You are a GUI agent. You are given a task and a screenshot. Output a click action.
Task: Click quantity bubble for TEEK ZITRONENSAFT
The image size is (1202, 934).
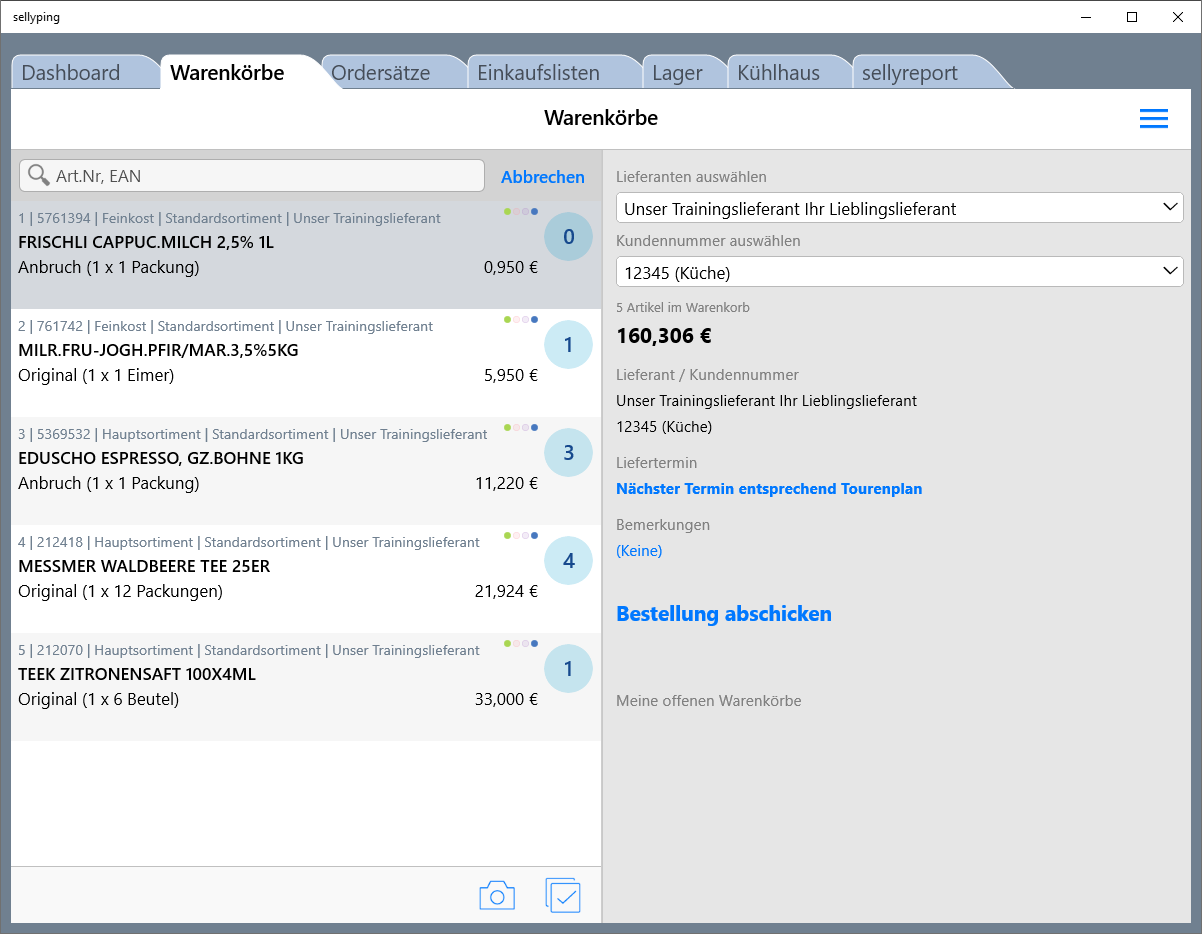click(x=568, y=669)
